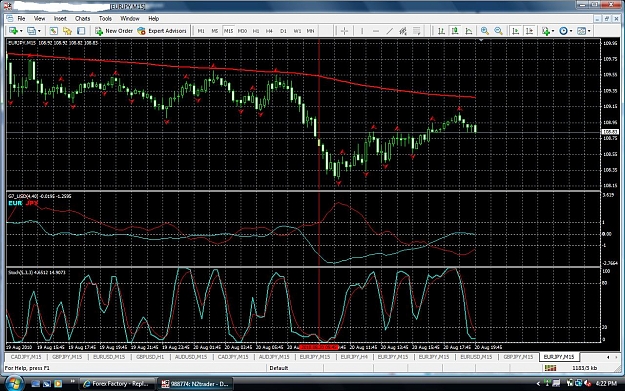Open the Charts menu
This screenshot has height=391, width=625.
coord(83,18)
